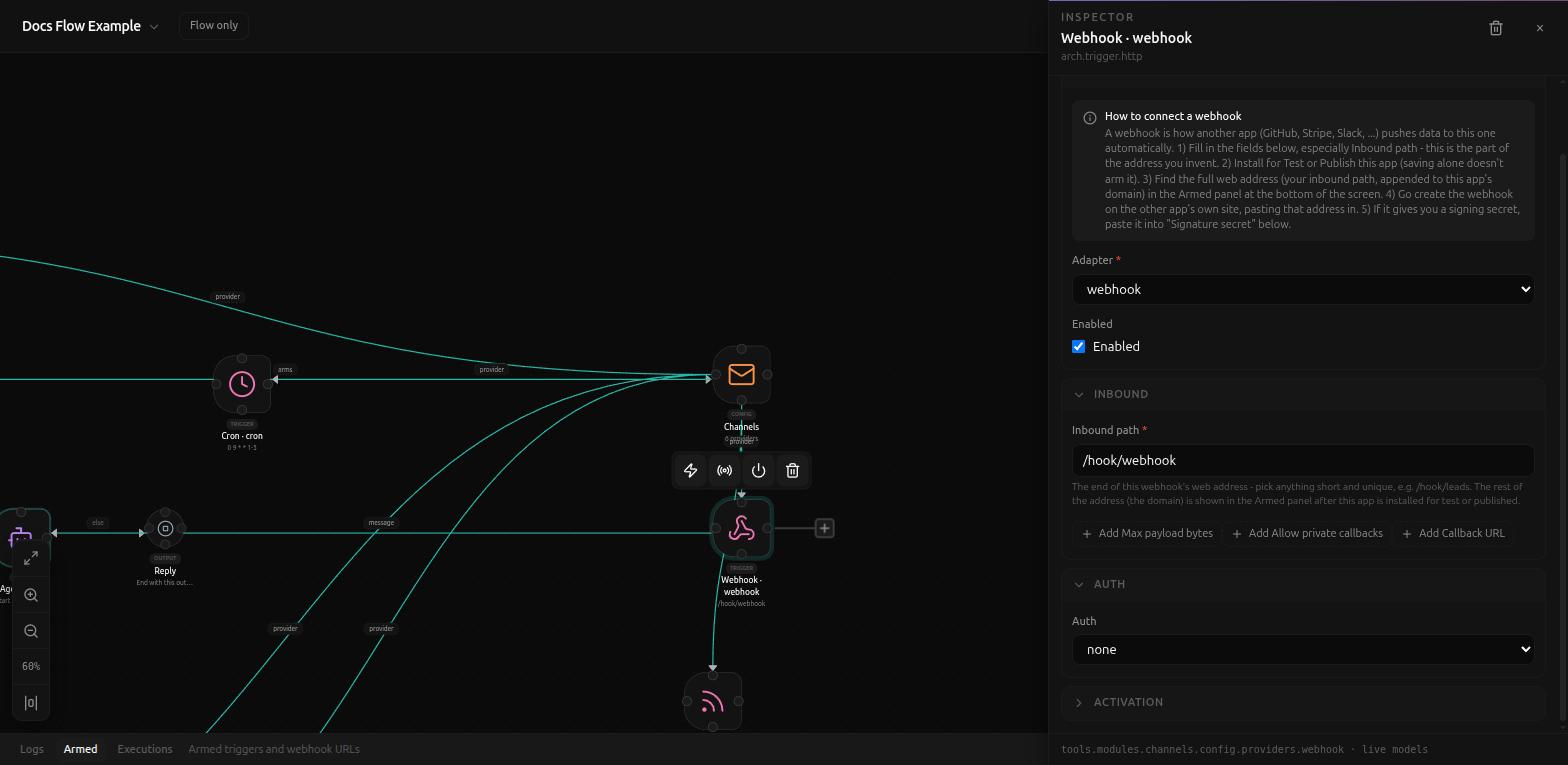This screenshot has width=1568, height=765.
Task: Click the "arch.trigger.http" subtitle text
Action: (x=1101, y=57)
